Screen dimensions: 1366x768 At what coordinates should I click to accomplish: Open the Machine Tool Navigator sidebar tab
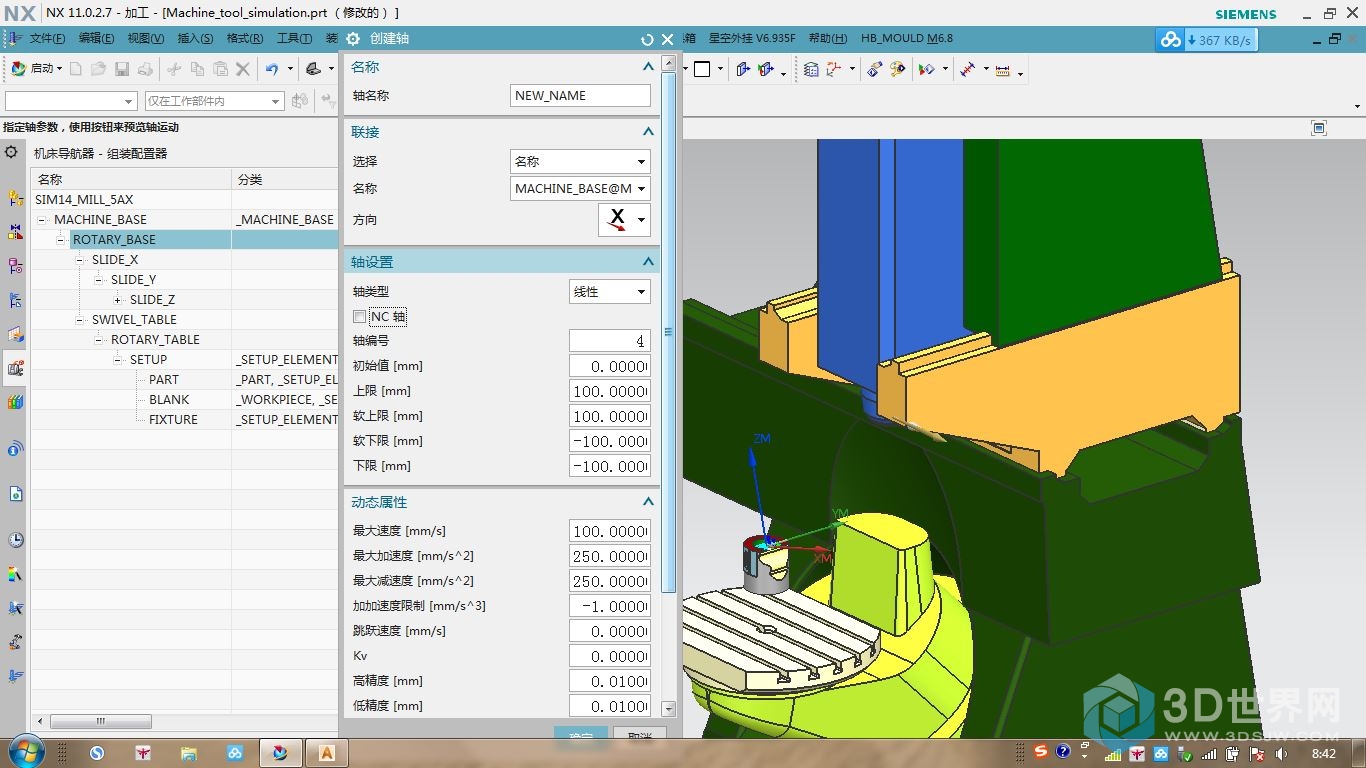[x=15, y=368]
